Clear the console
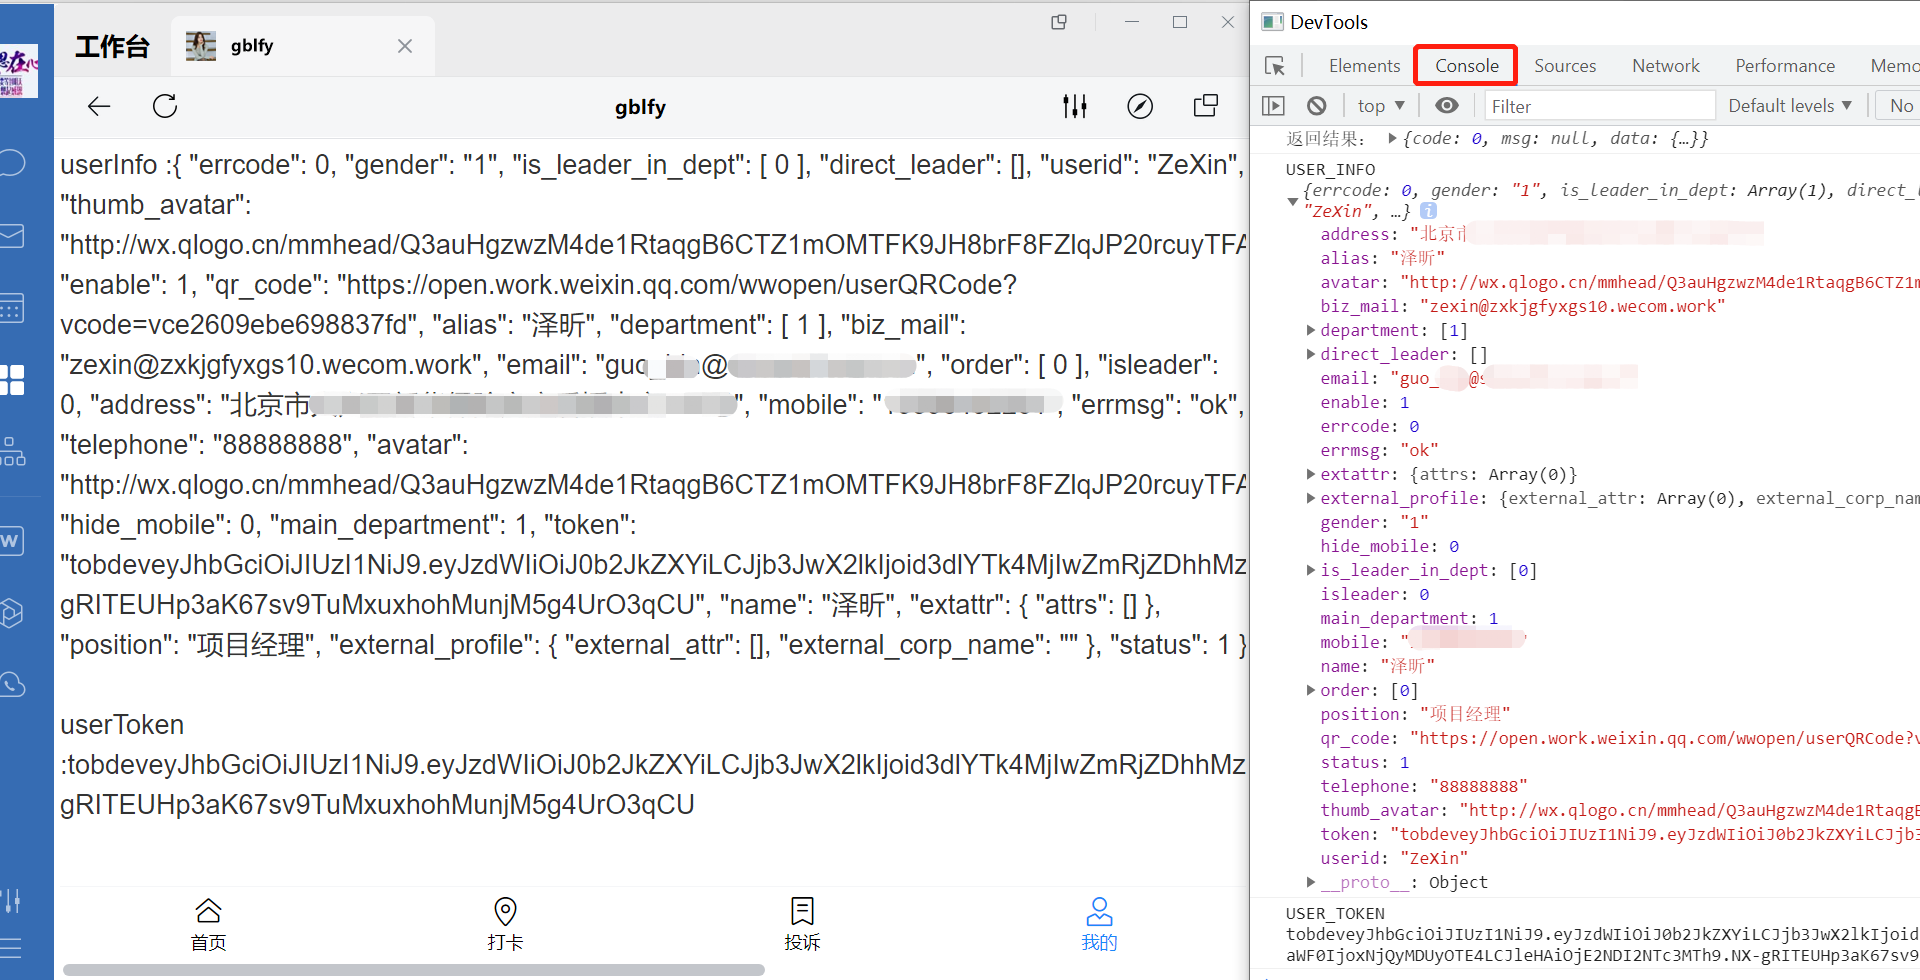This screenshot has height=980, width=1920. click(1317, 106)
